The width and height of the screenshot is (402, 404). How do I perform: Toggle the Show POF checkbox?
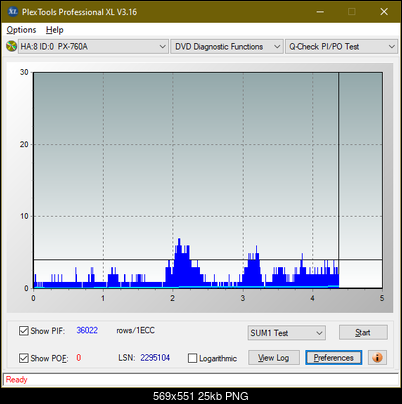(23, 358)
